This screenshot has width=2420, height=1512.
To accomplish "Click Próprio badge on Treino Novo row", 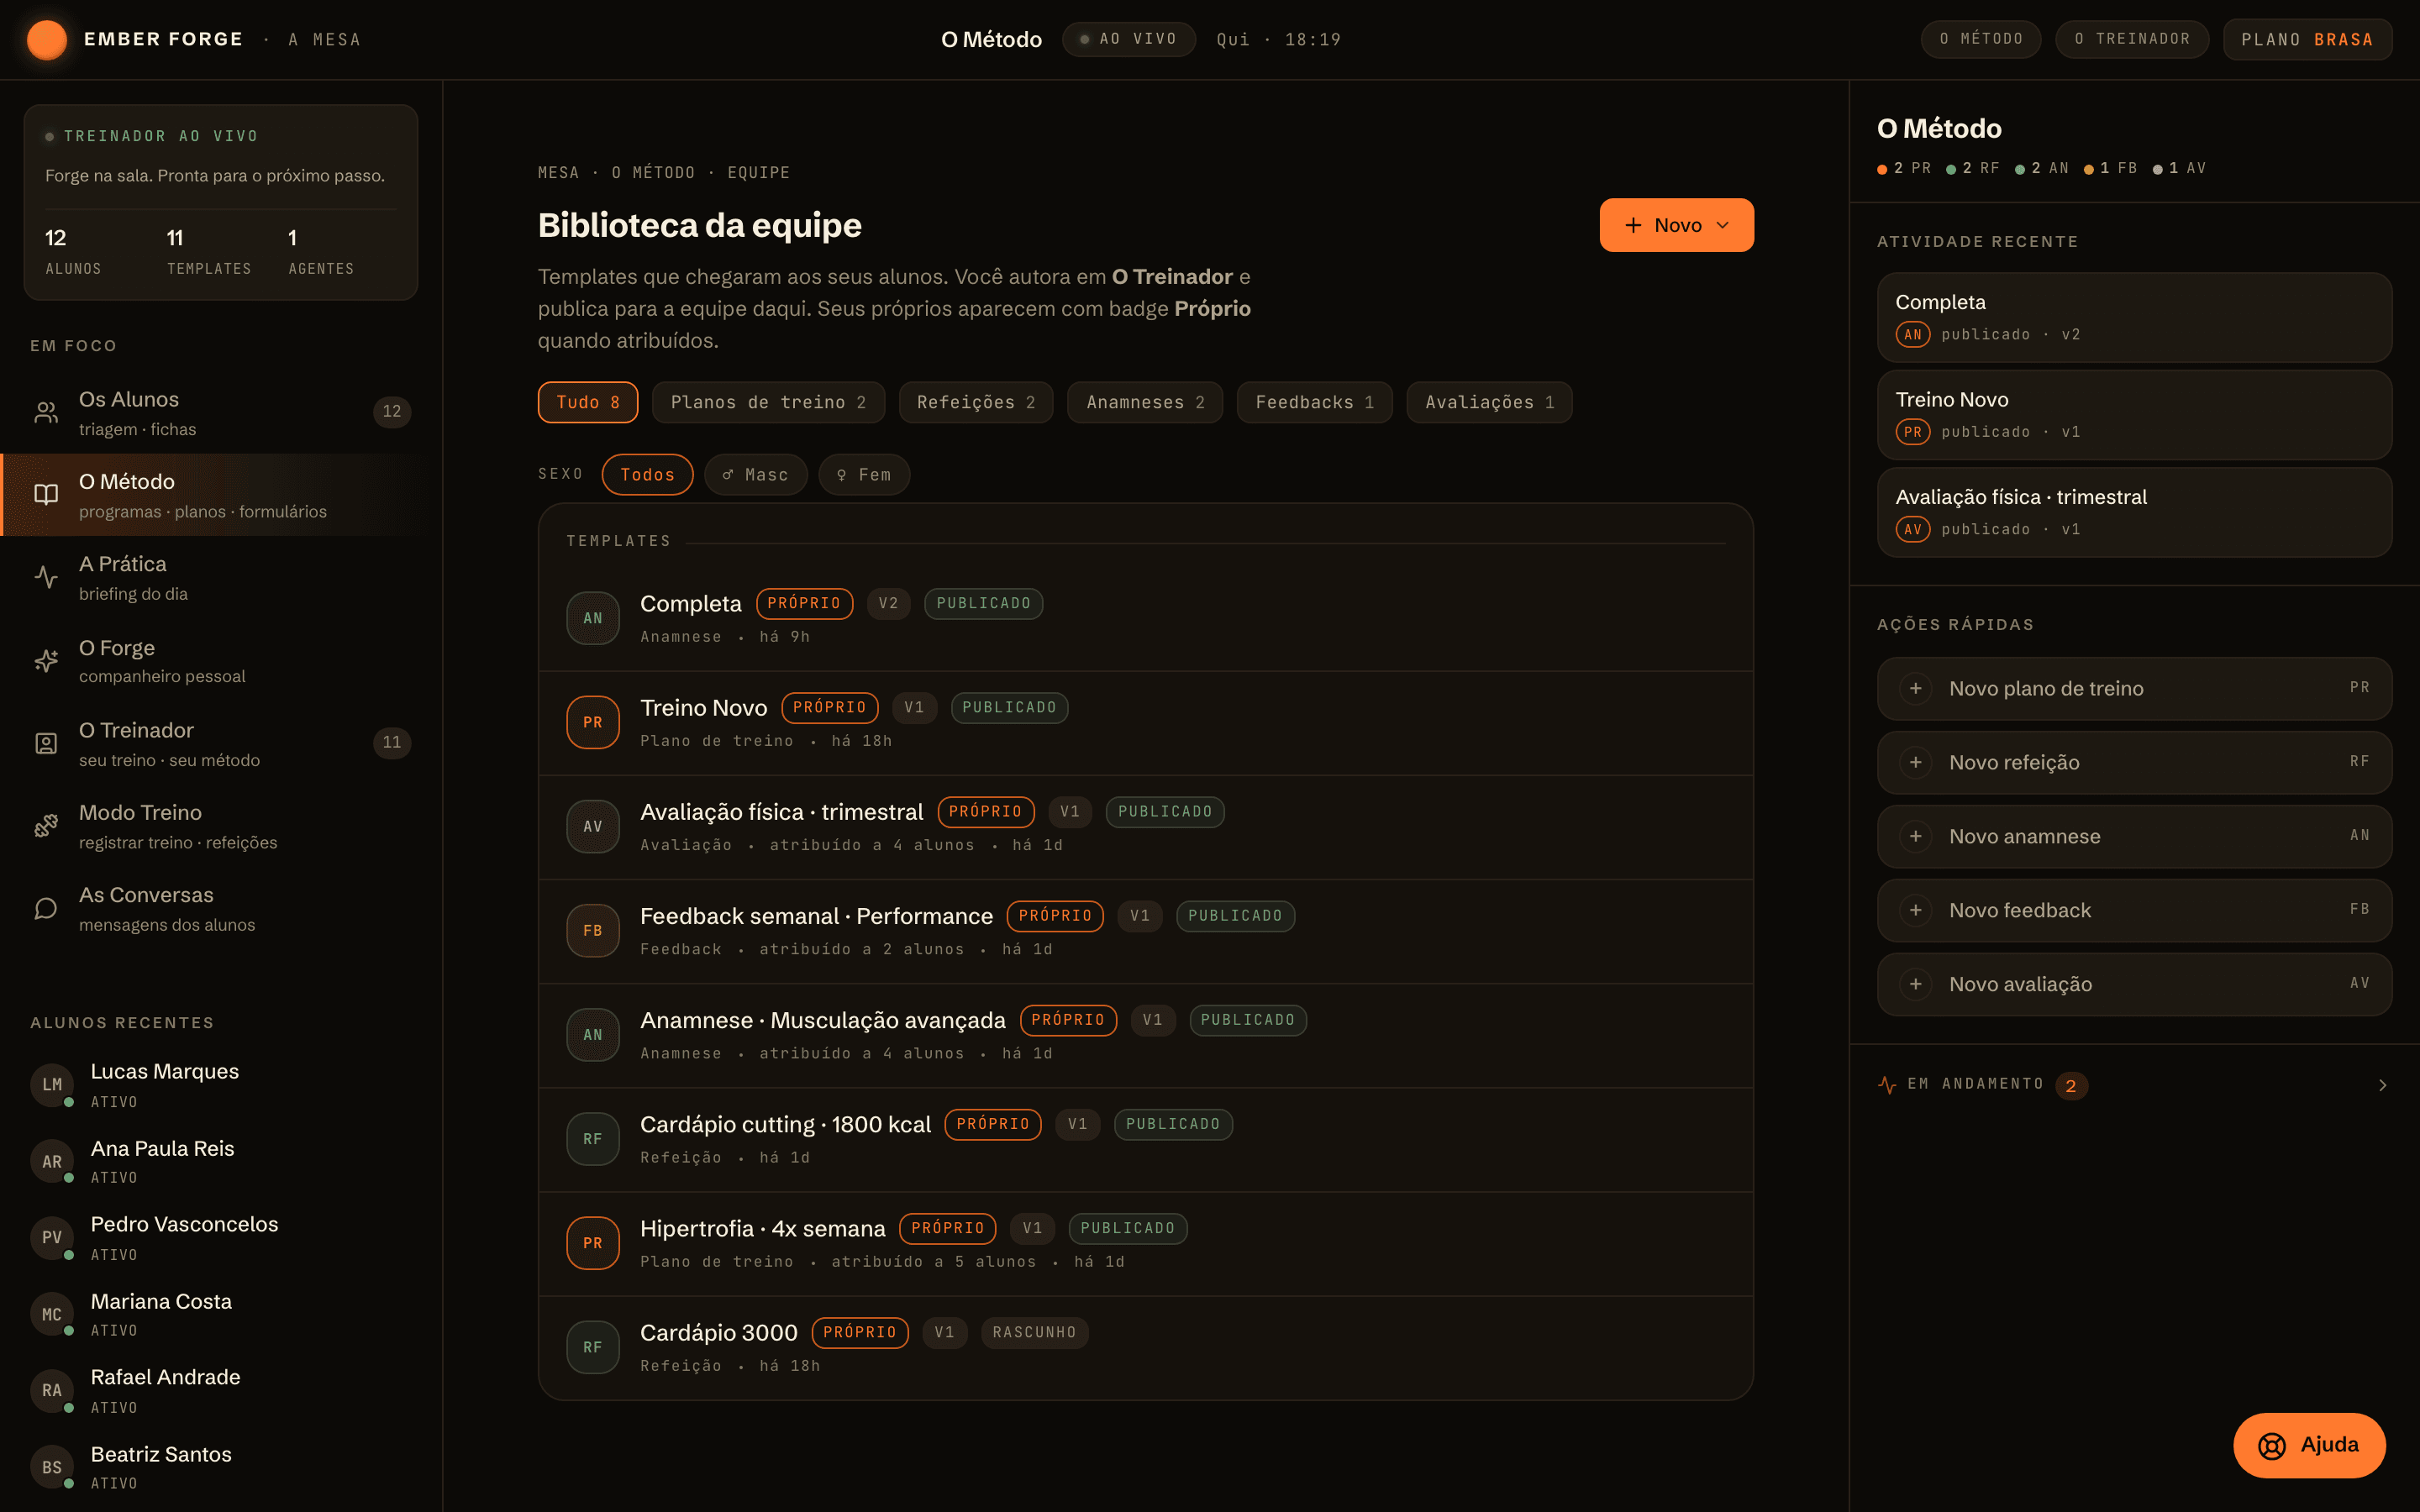I will 829,707.
